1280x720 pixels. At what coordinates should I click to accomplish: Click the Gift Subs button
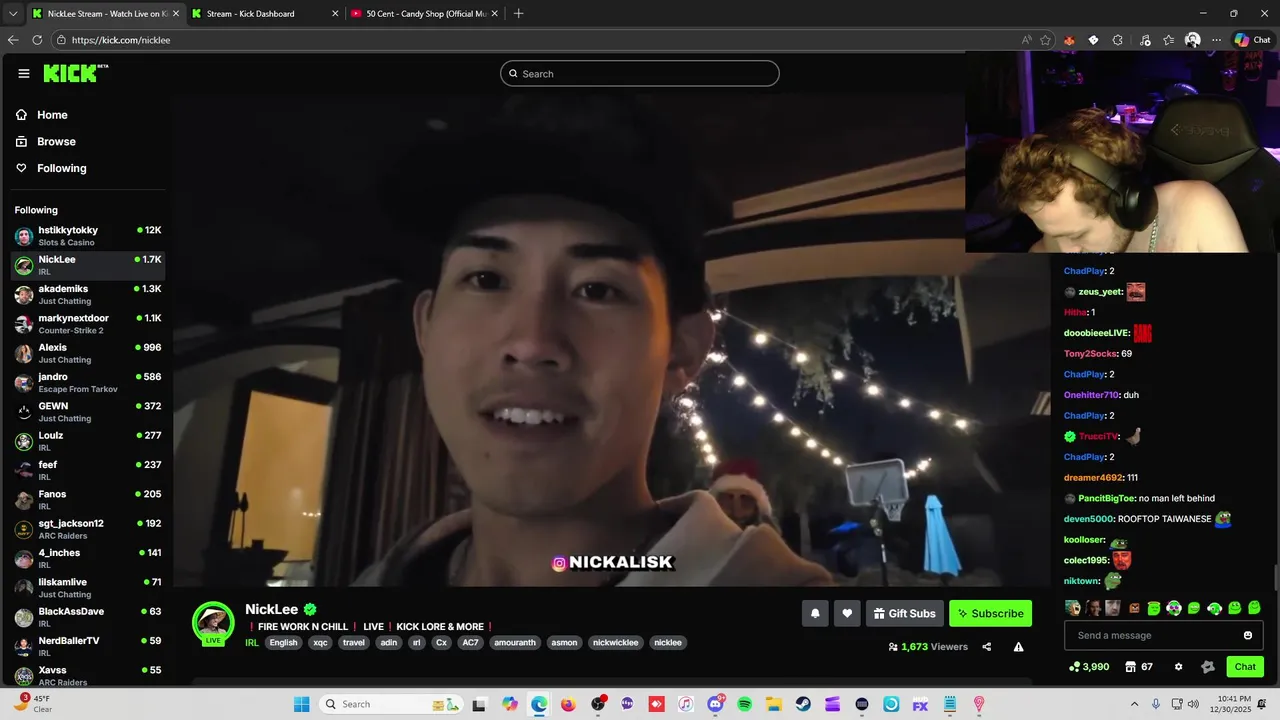click(904, 613)
